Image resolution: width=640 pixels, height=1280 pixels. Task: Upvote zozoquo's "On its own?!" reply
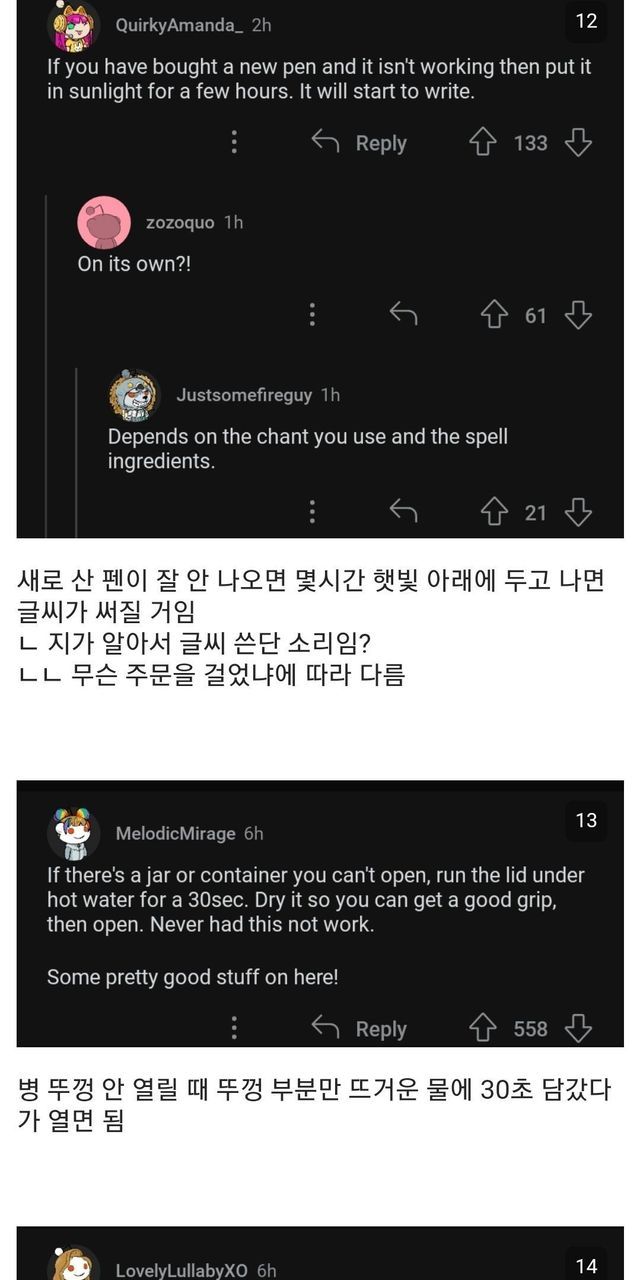[494, 316]
